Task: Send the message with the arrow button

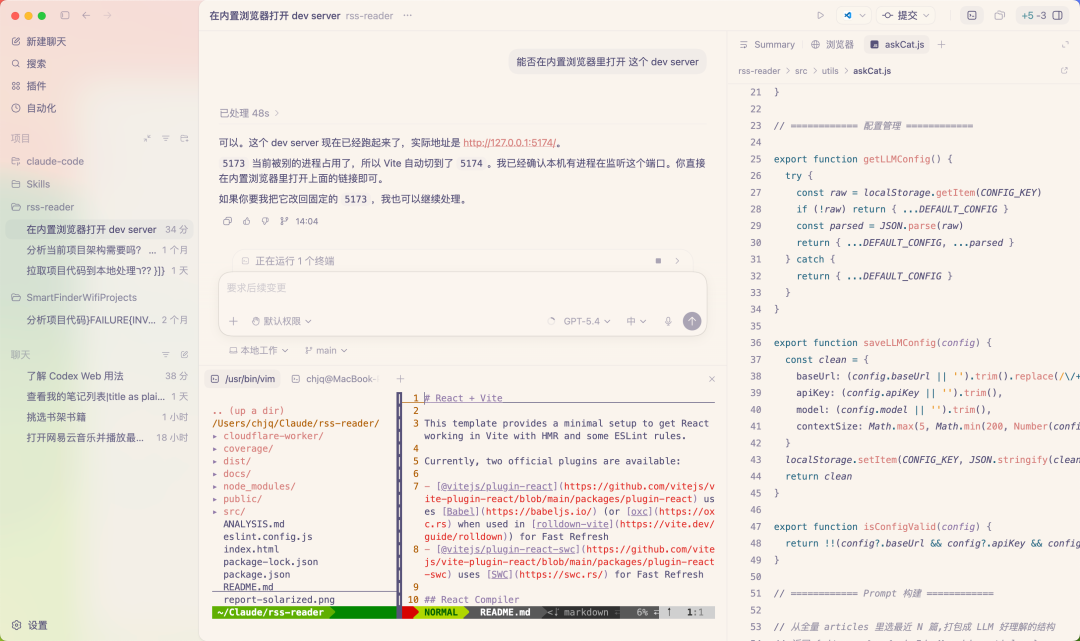Action: 692,321
